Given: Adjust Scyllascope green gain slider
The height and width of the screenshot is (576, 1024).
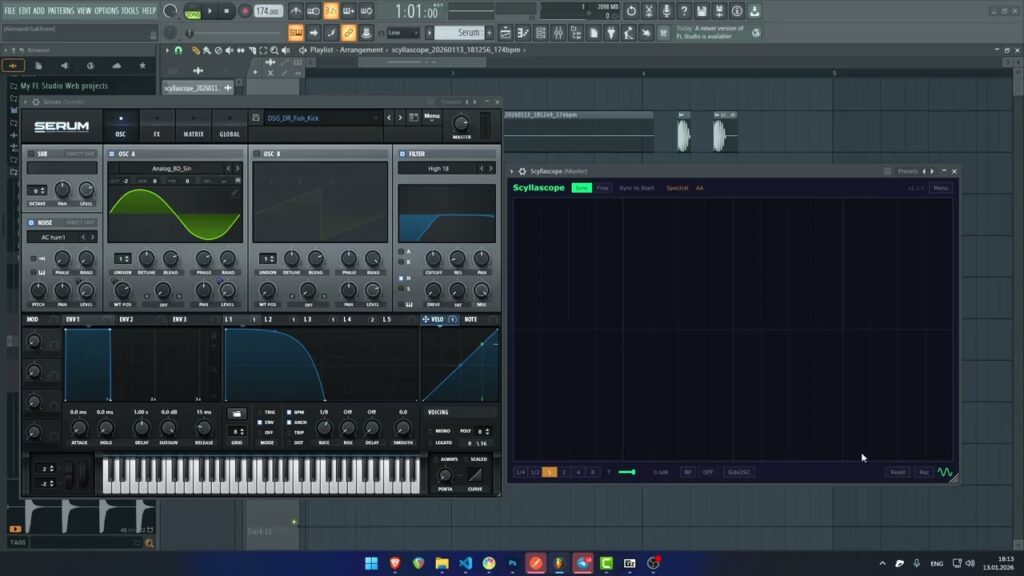Looking at the screenshot, I should click(x=627, y=472).
